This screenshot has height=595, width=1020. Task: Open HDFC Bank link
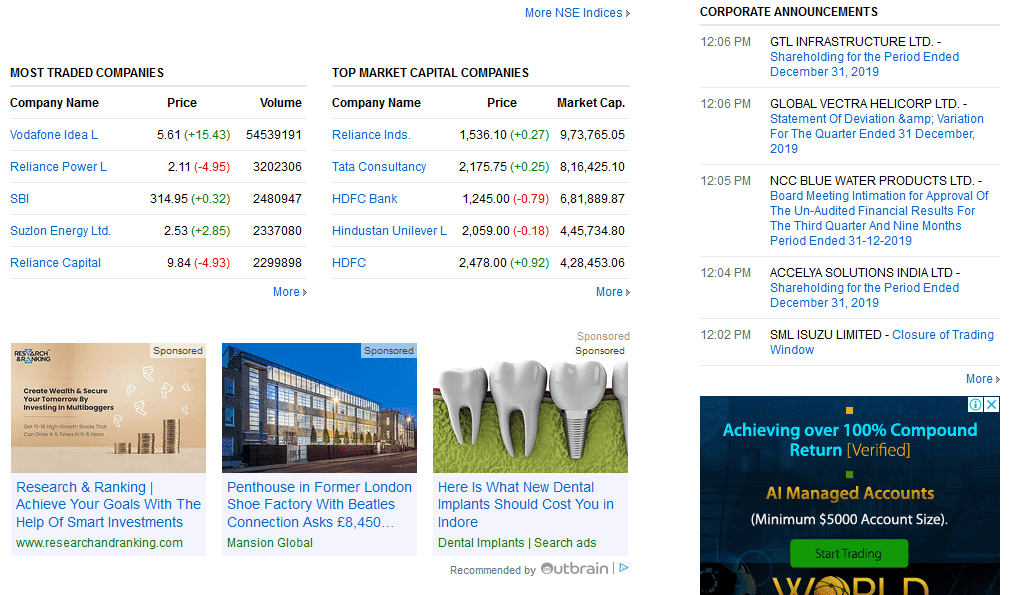pyautogui.click(x=364, y=198)
